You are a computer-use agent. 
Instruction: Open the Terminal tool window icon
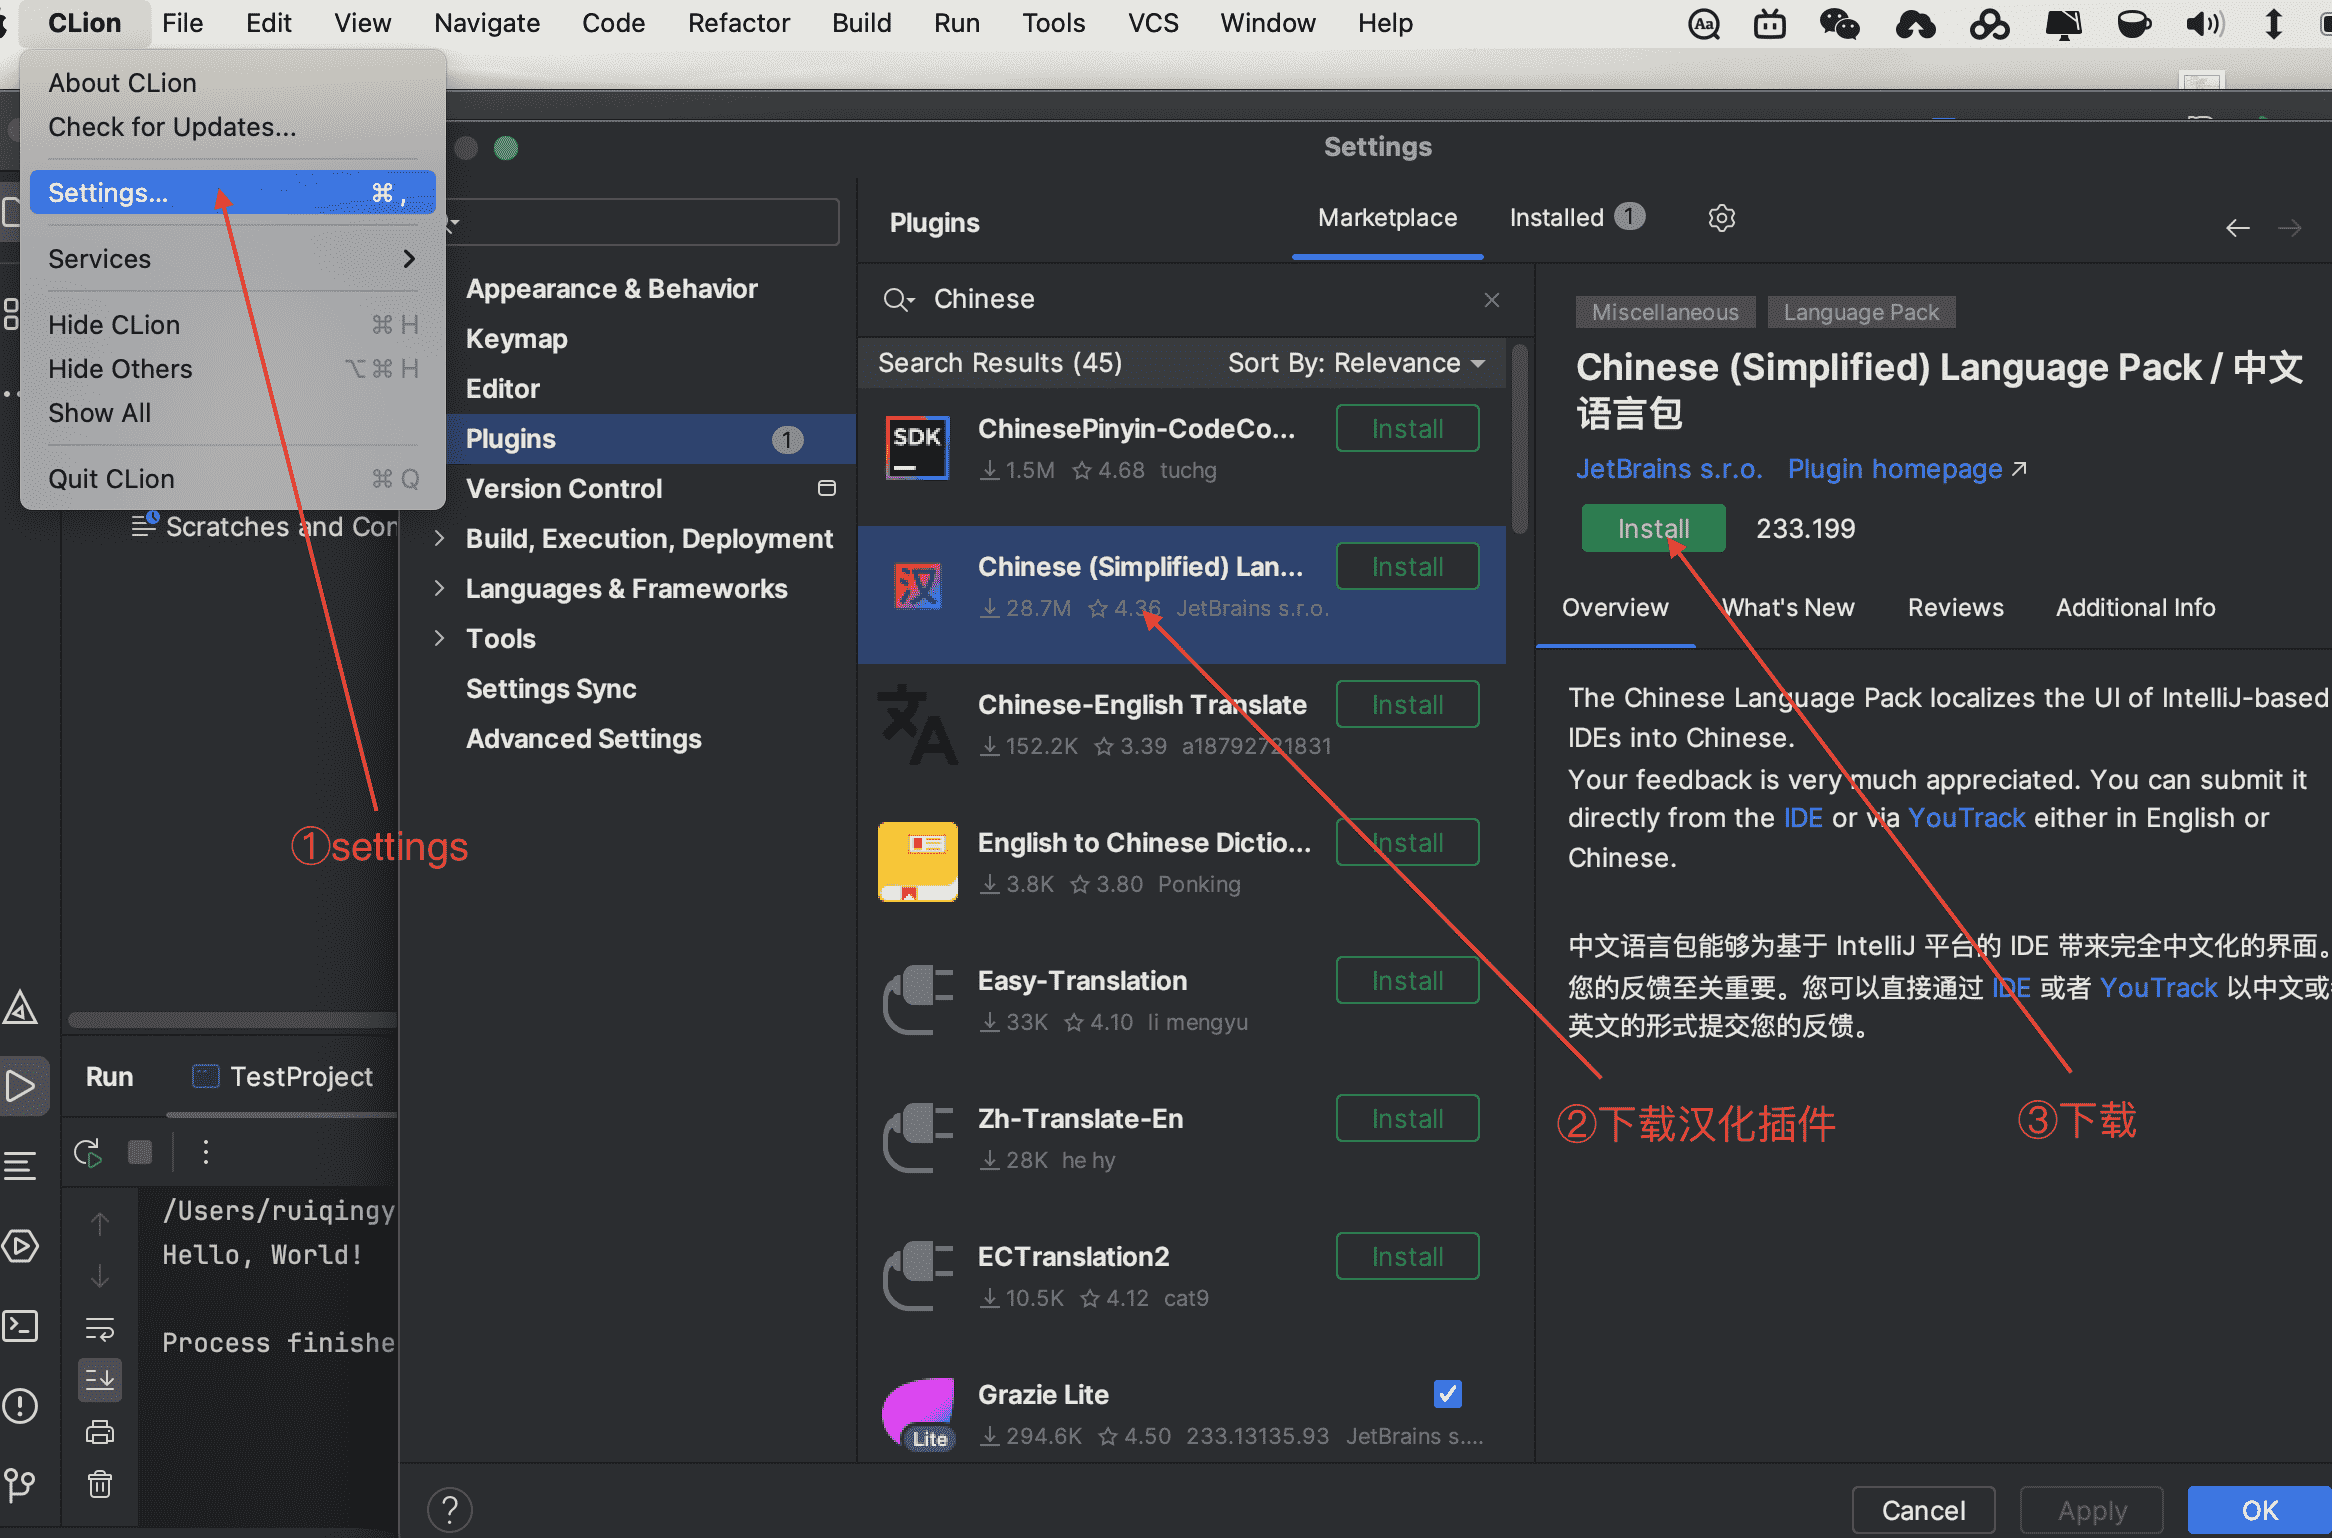[19, 1326]
